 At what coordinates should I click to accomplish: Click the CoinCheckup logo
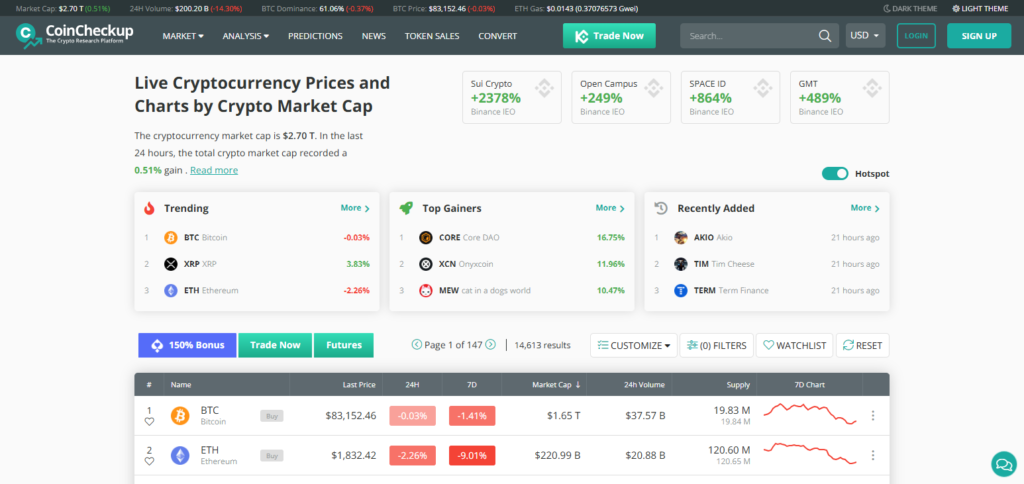pos(74,36)
